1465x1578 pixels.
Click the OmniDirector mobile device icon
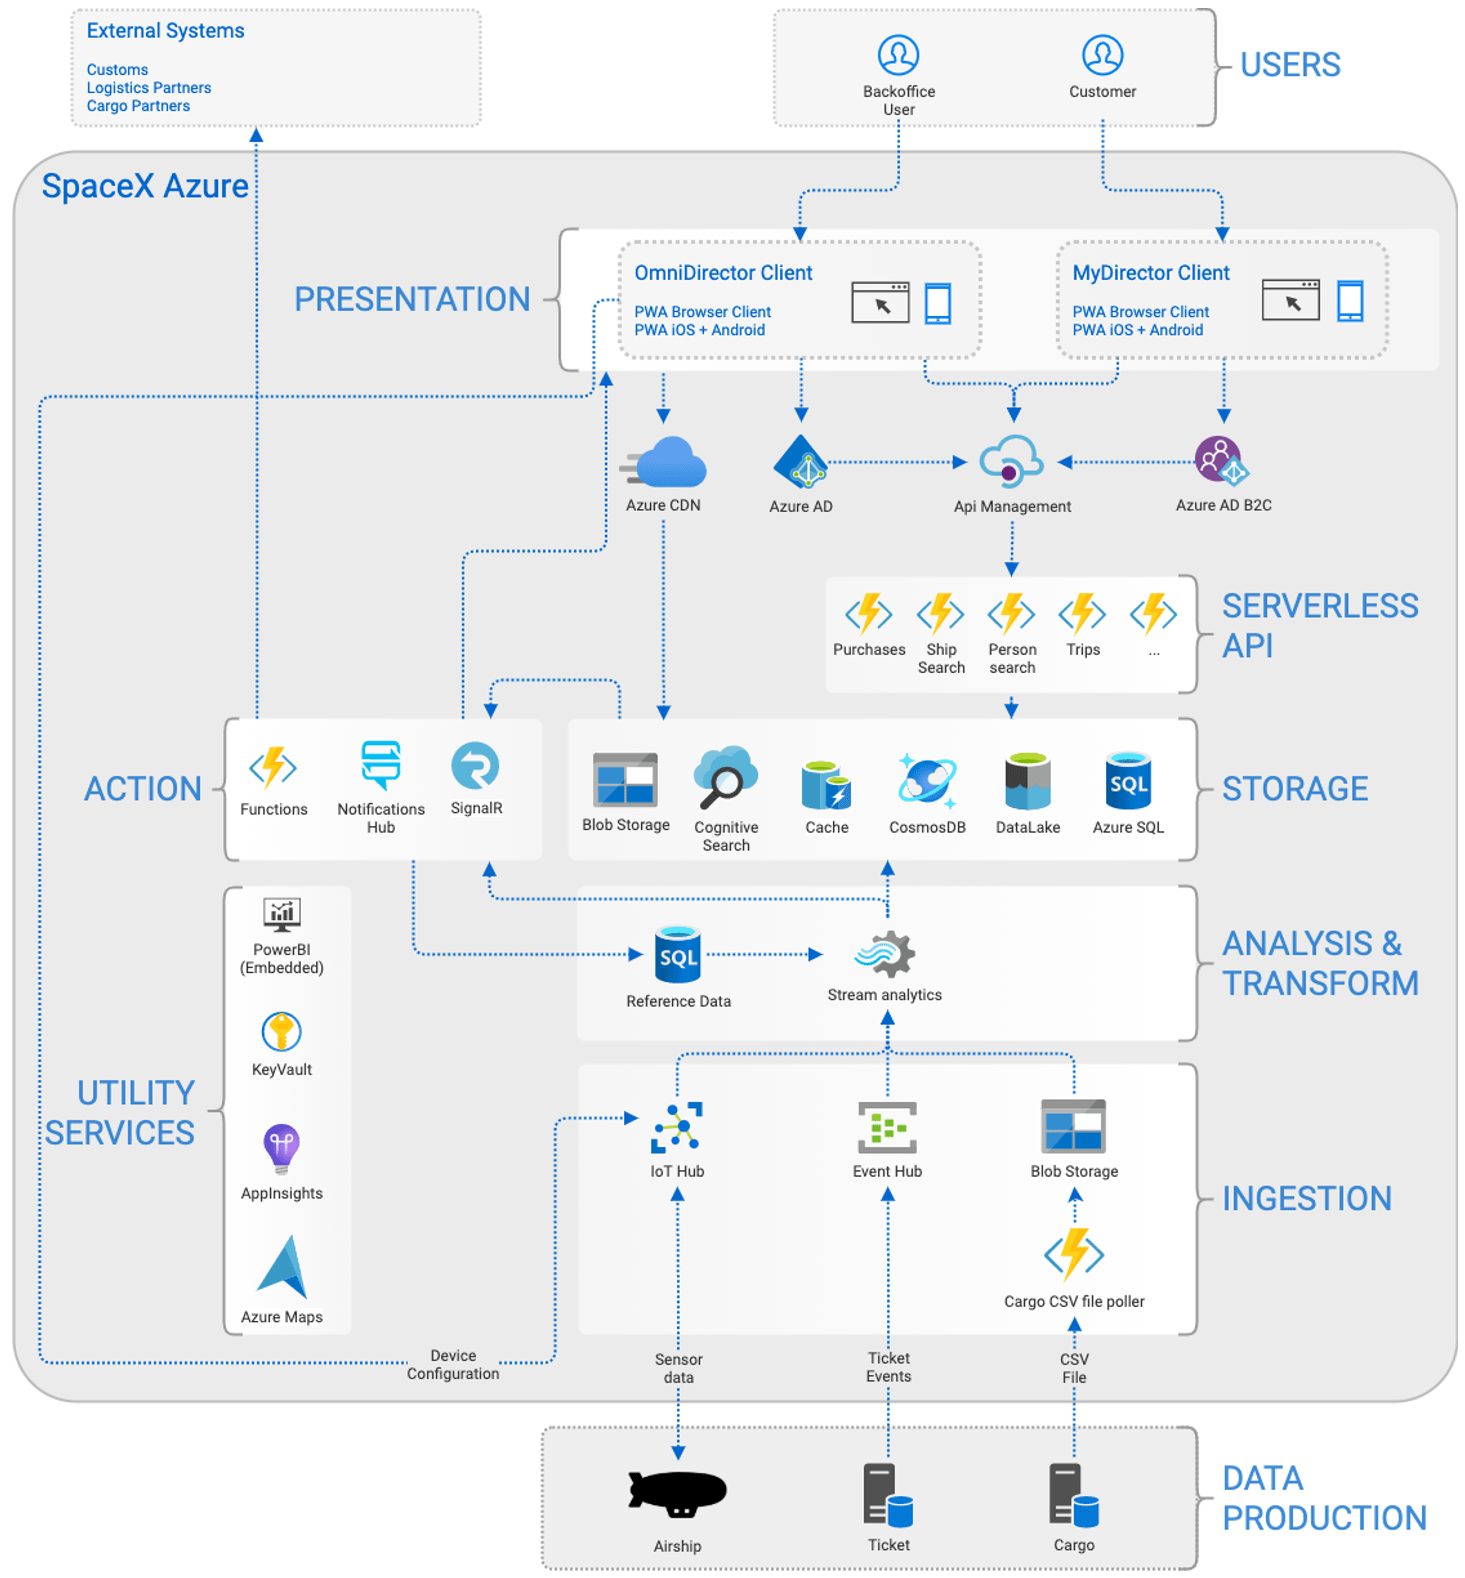[x=938, y=303]
